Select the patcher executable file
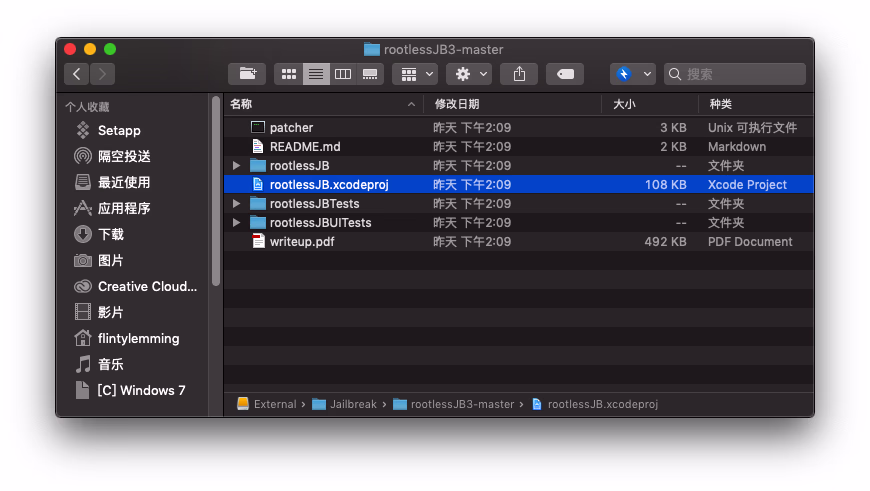This screenshot has height=491, width=870. pyautogui.click(x=291, y=128)
